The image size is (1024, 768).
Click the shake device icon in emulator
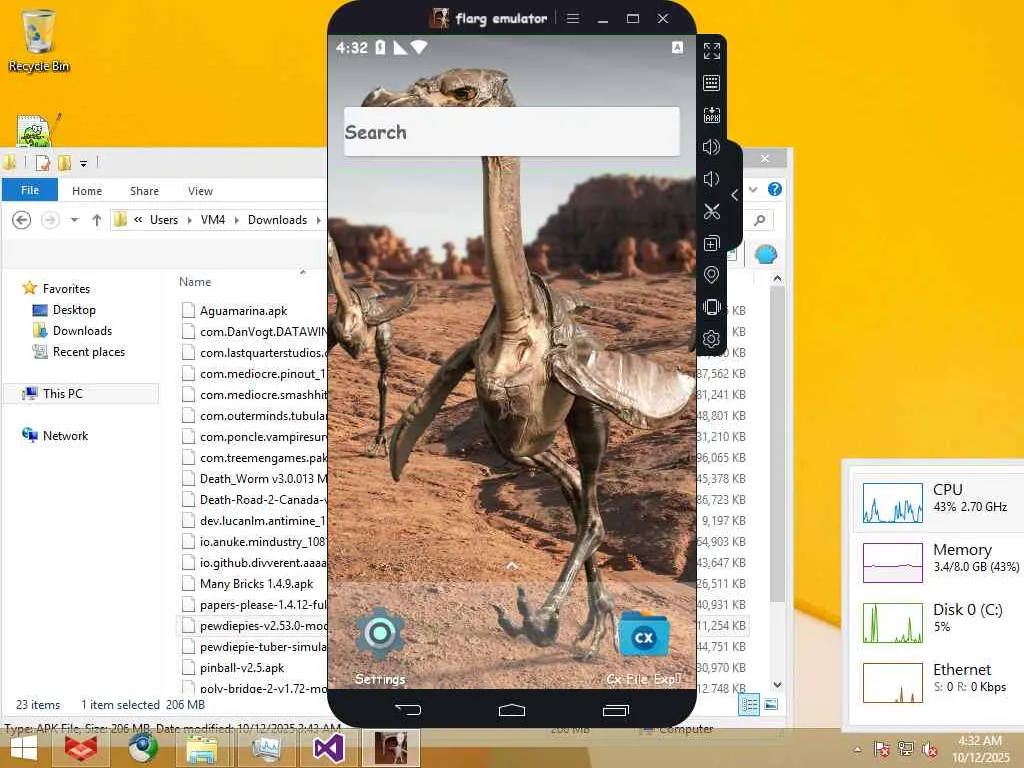[x=711, y=307]
